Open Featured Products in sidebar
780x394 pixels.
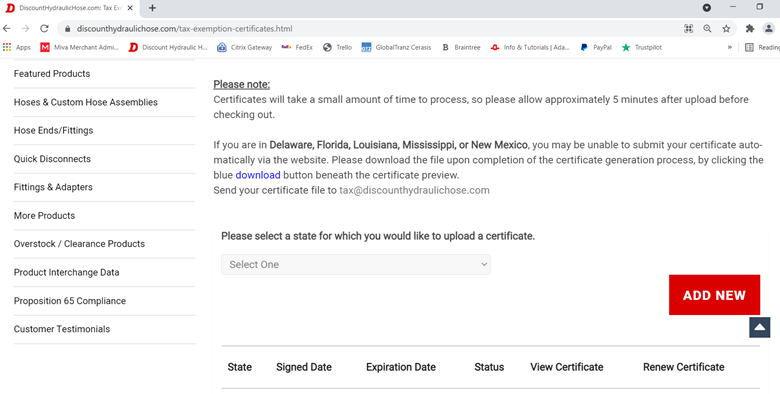click(x=52, y=74)
